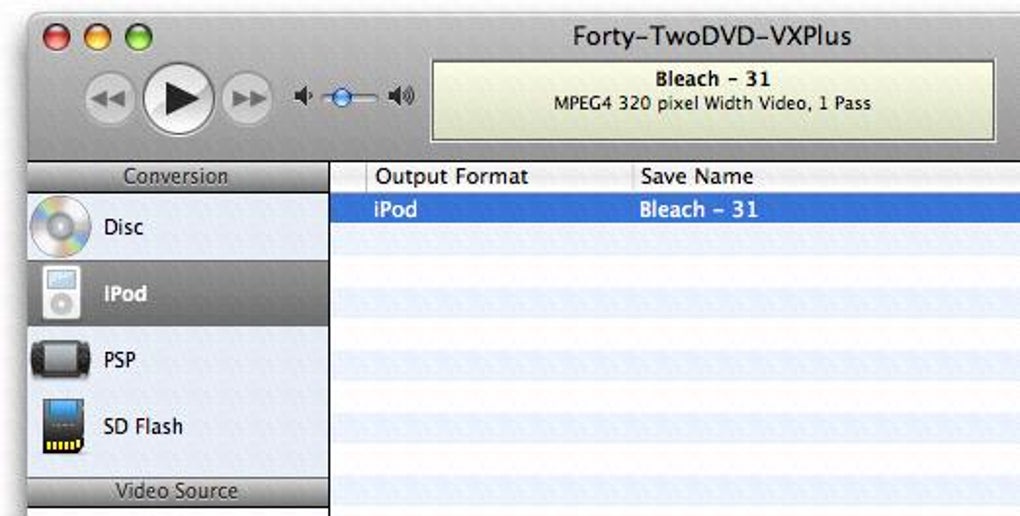Sort by Save Name column header

[697, 177]
